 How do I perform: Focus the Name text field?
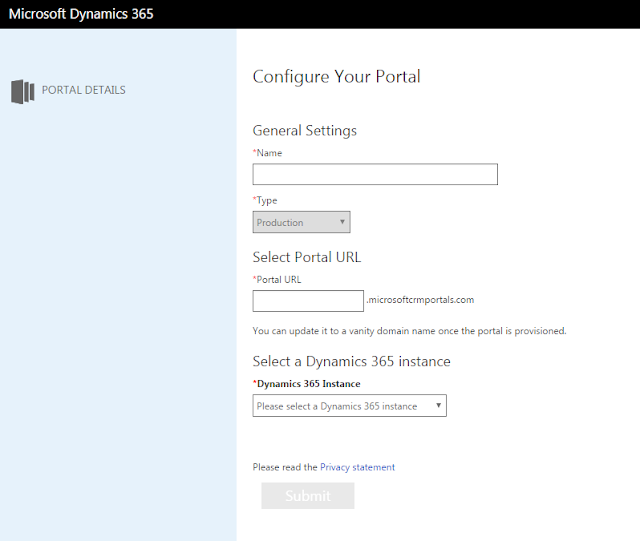pos(374,174)
